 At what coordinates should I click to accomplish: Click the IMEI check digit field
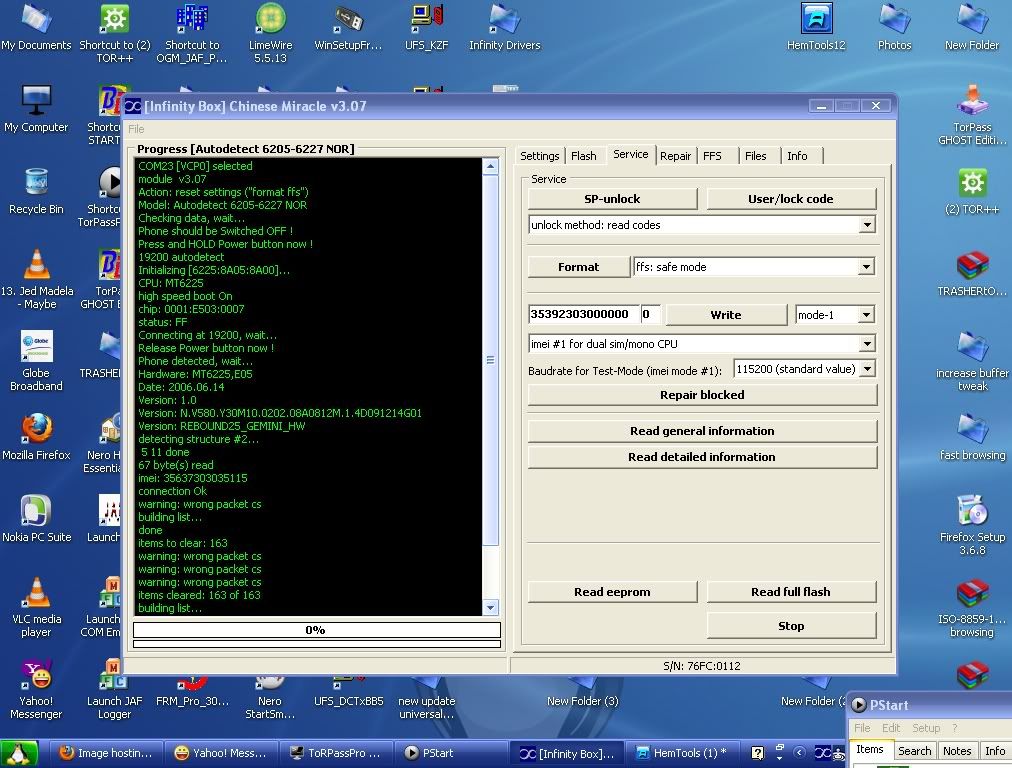650,314
